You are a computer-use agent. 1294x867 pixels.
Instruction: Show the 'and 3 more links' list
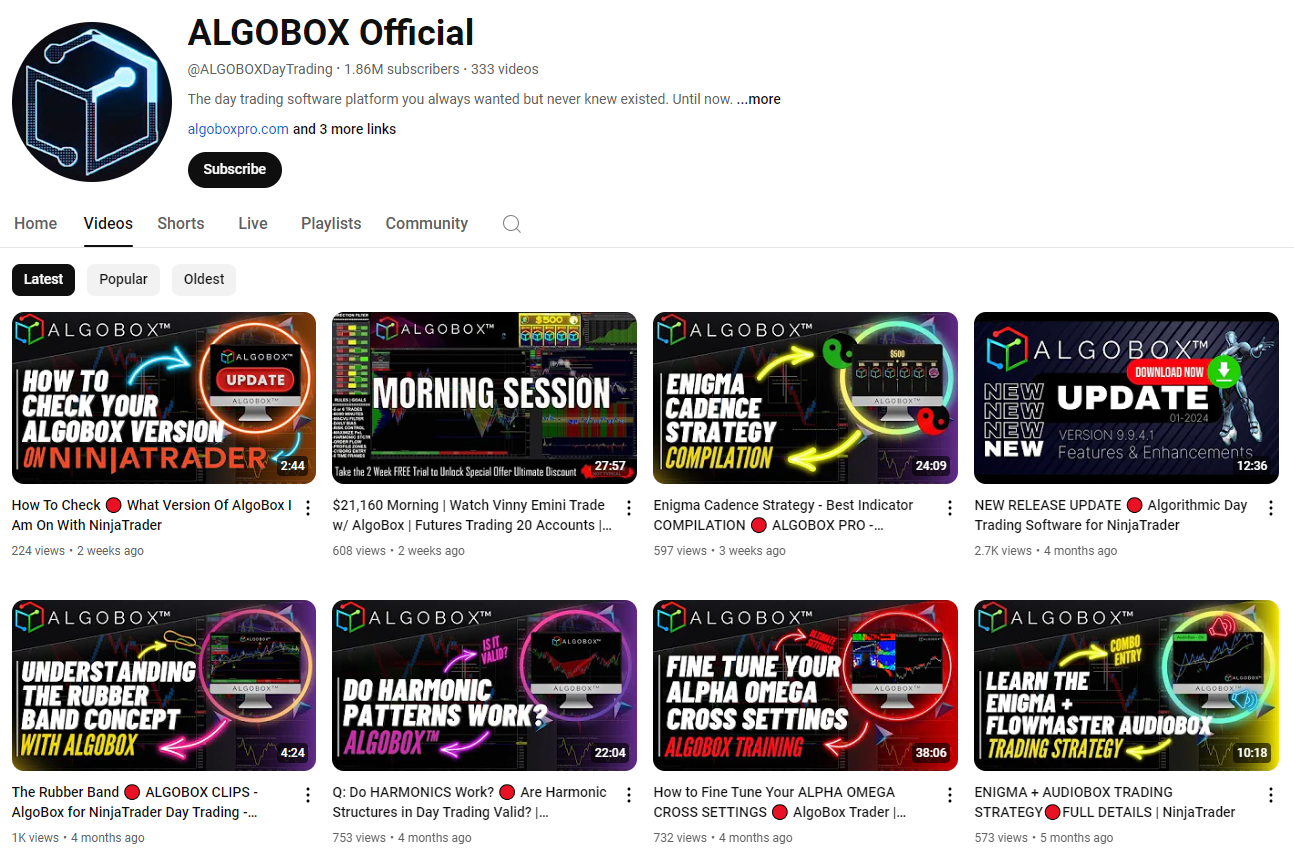click(x=344, y=129)
